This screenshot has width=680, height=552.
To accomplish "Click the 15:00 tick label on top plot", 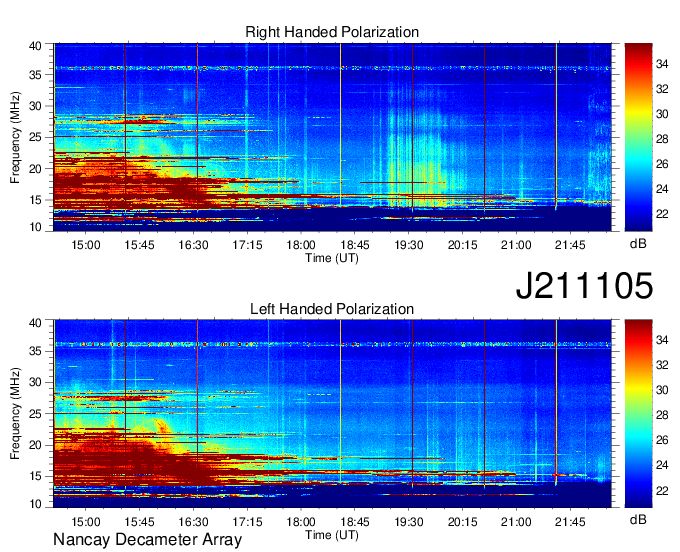I will 86,245.
